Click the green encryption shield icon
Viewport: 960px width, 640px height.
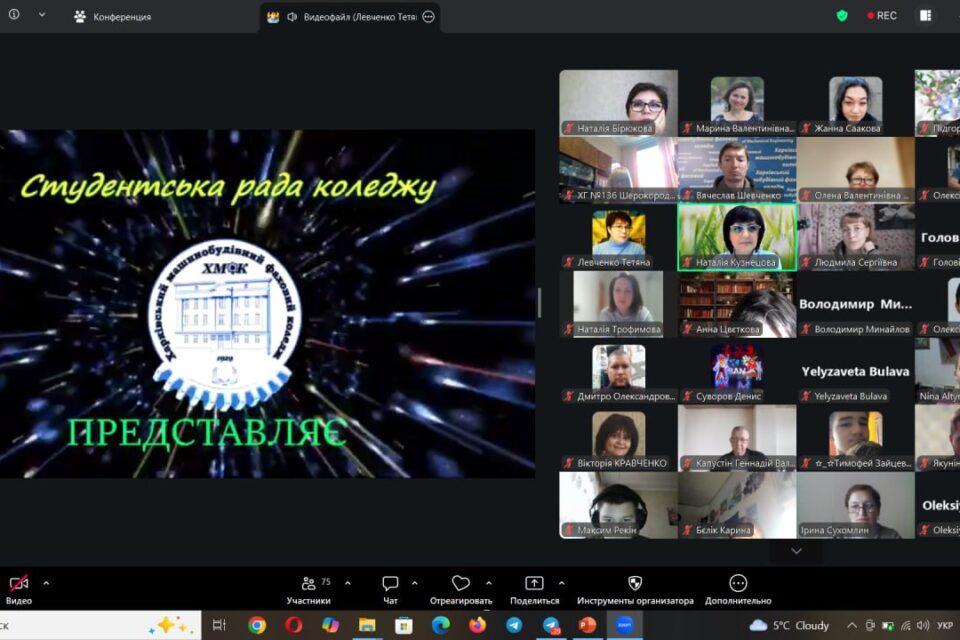842,16
